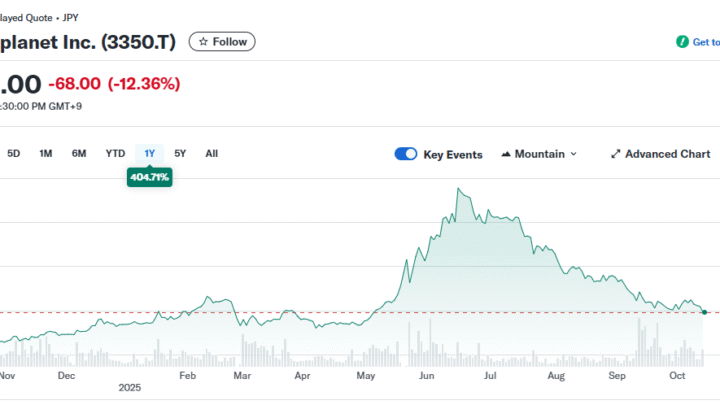
Task: Click the Sep label on the time axis
Action: pyautogui.click(x=617, y=376)
